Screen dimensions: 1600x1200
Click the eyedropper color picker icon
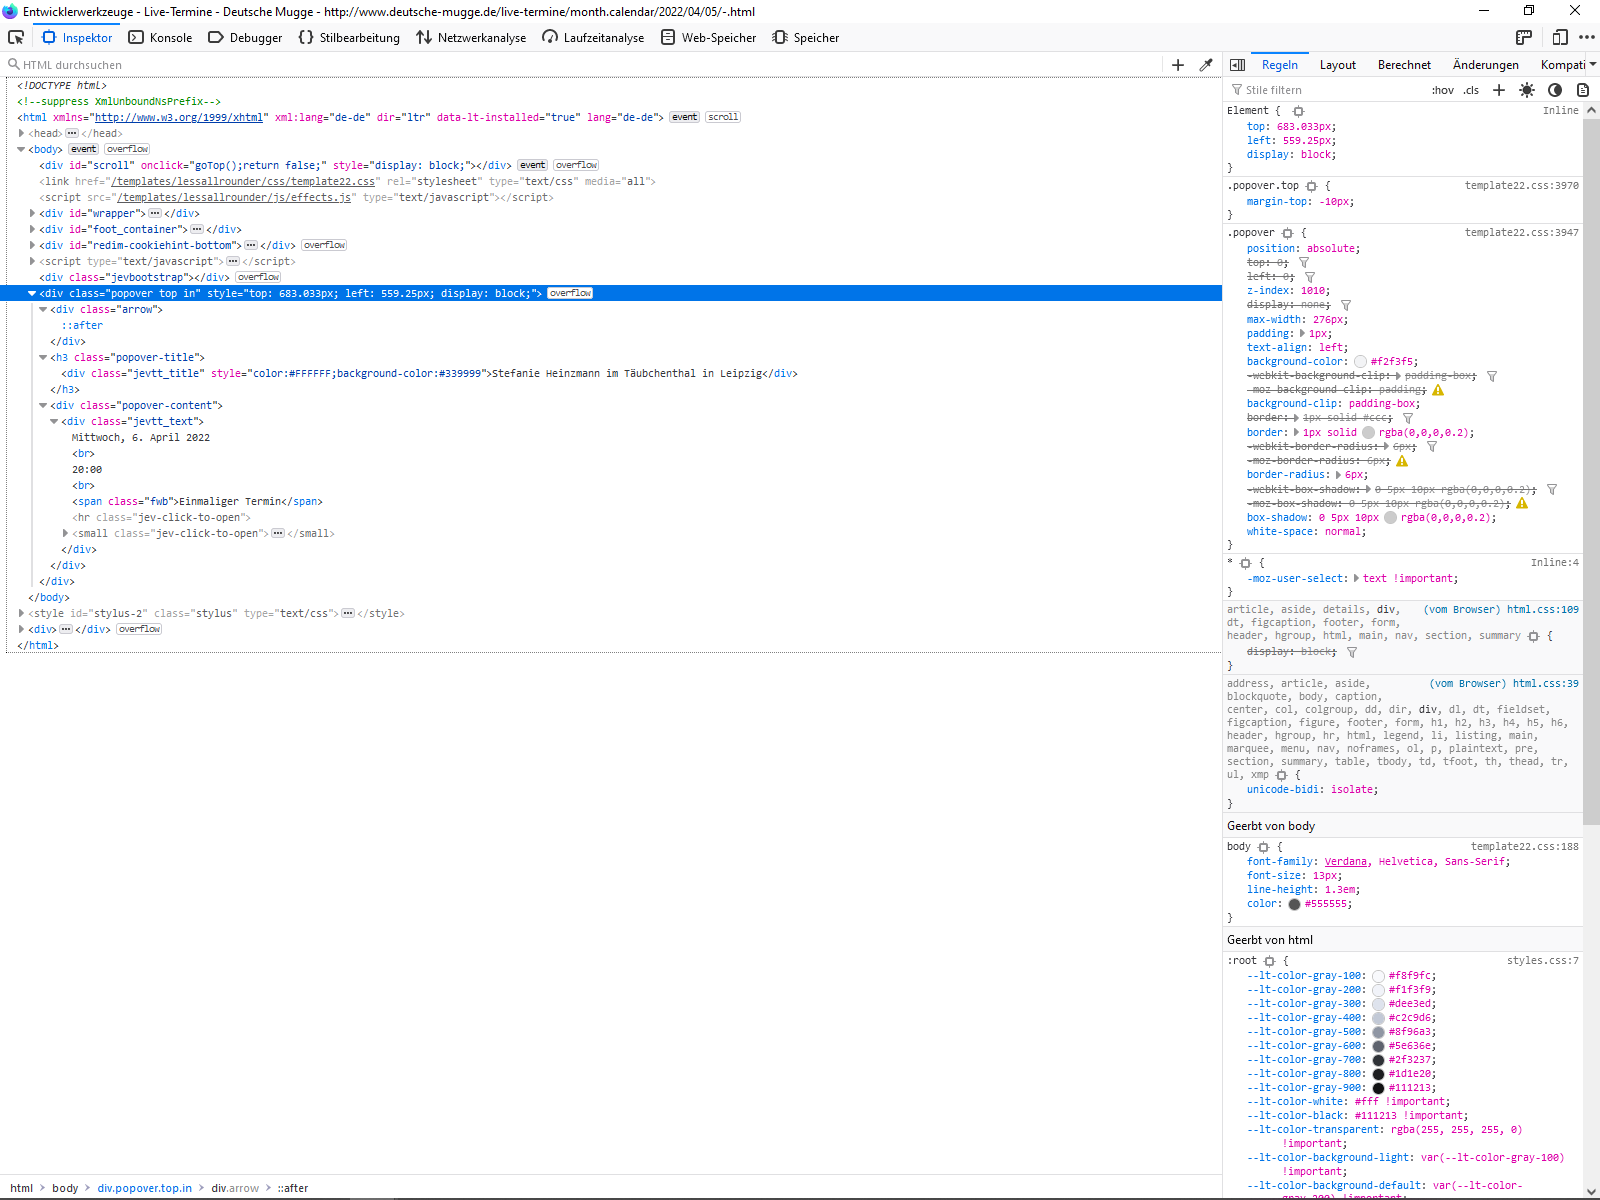(x=1206, y=65)
